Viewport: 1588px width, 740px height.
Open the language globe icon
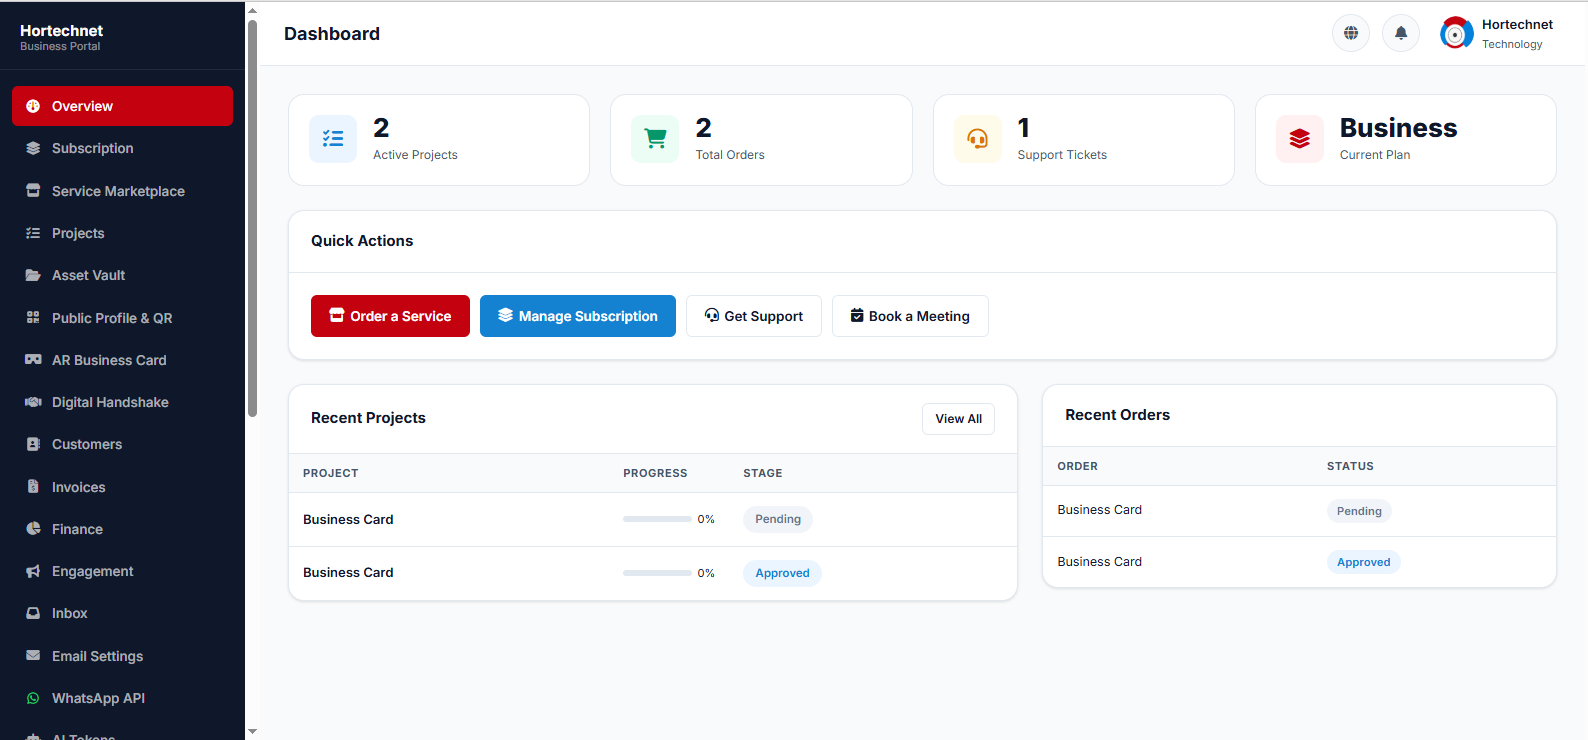point(1351,33)
